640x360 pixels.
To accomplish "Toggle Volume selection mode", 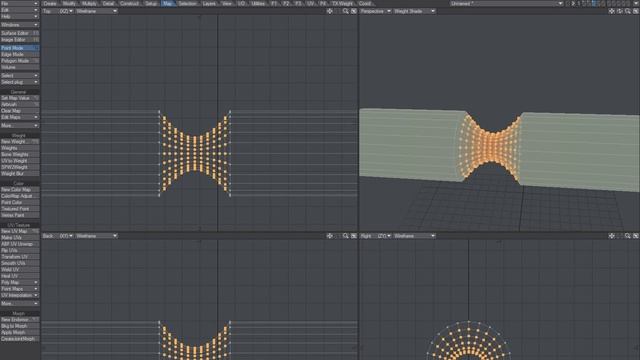I will pos(20,67).
